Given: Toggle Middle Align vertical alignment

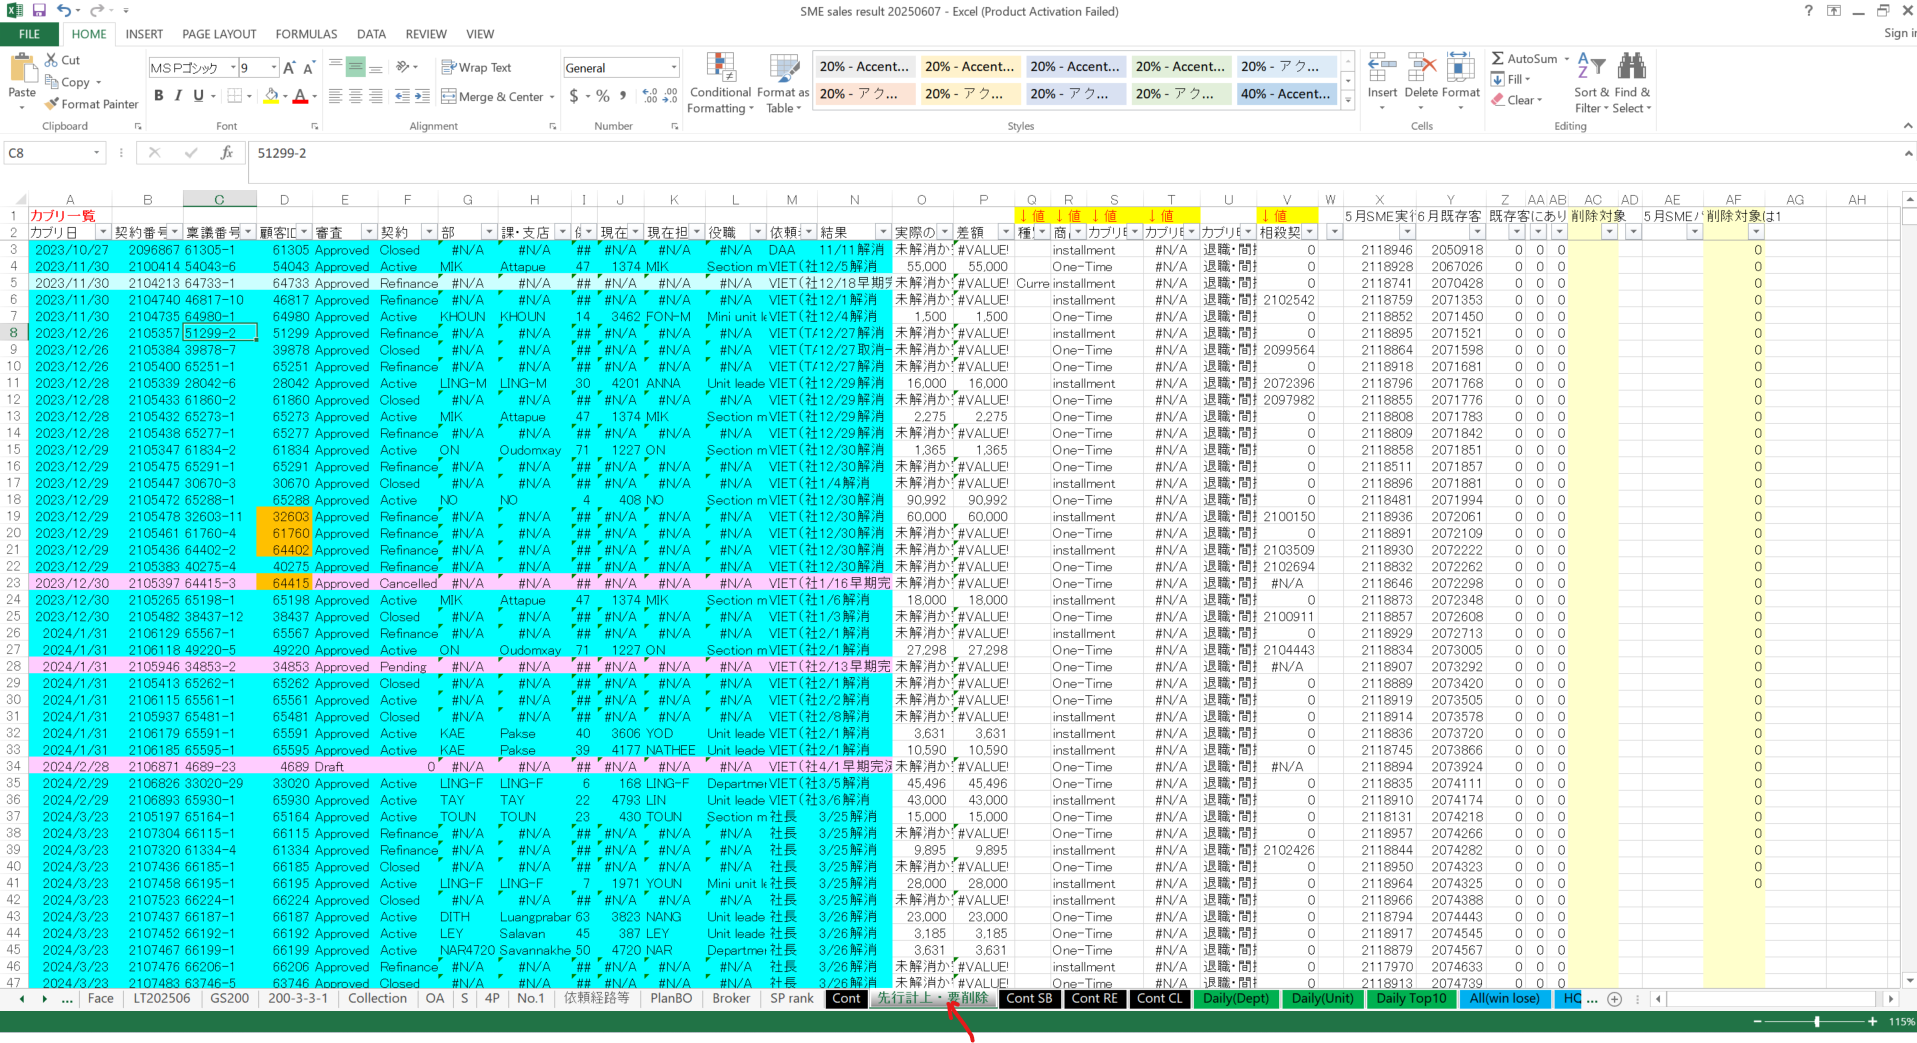Looking at the screenshot, I should pos(355,67).
